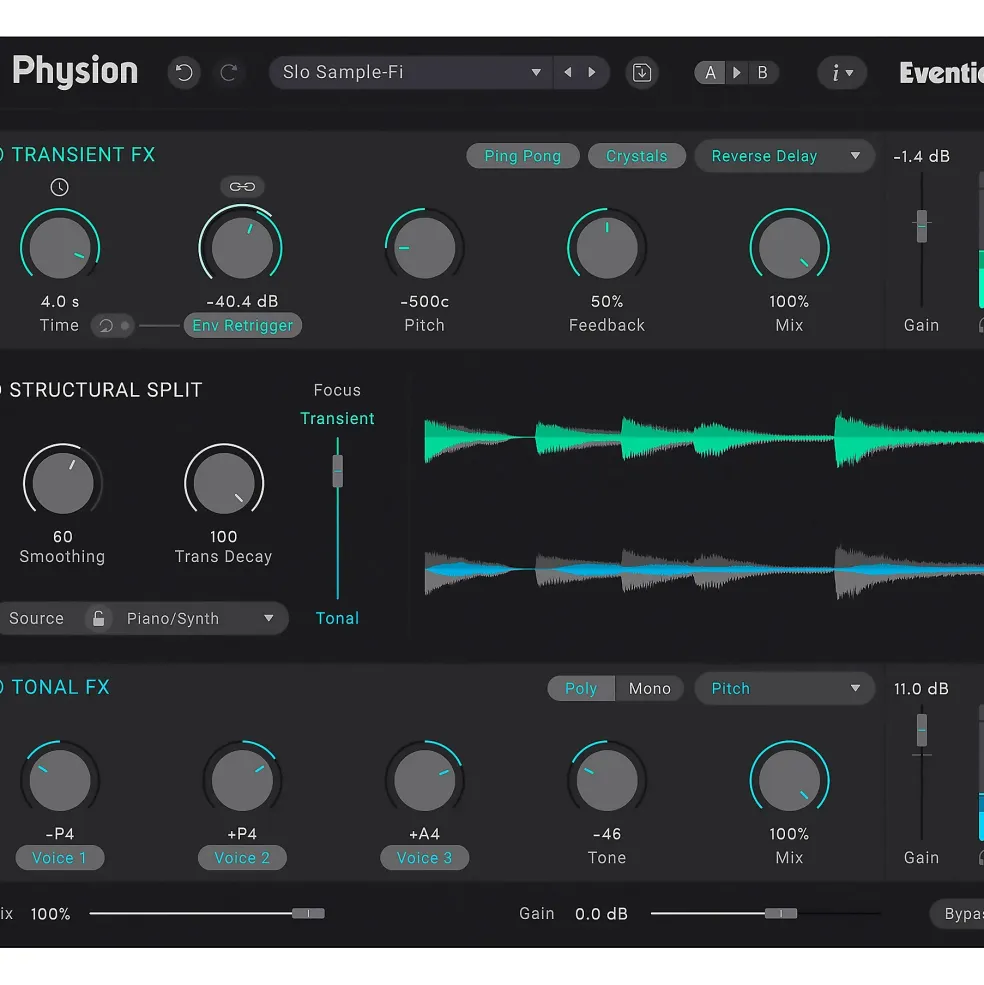Select compare slot B
984x985 pixels.
coord(762,73)
